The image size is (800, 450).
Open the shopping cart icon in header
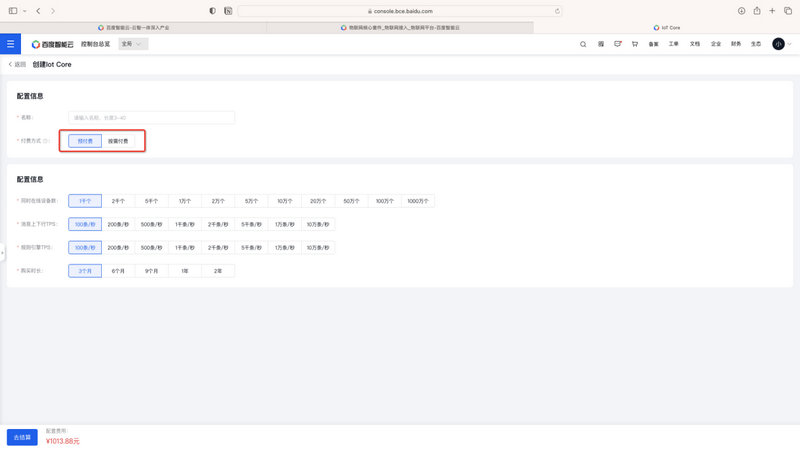click(x=635, y=44)
